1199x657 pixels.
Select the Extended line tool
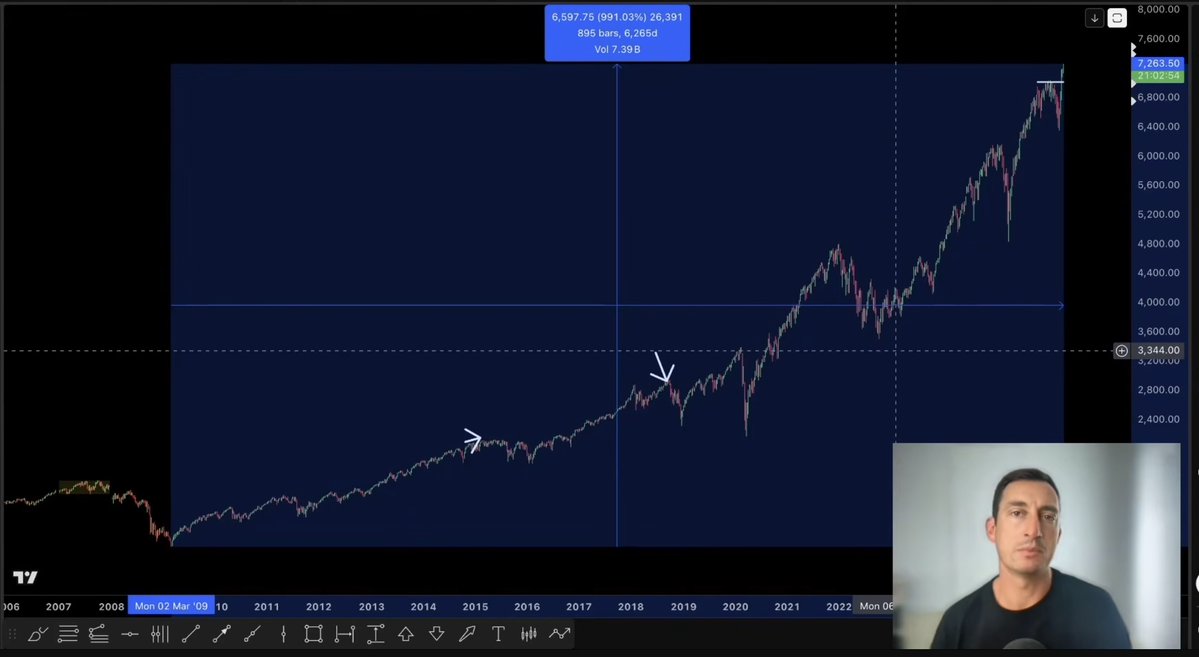[x=252, y=634]
